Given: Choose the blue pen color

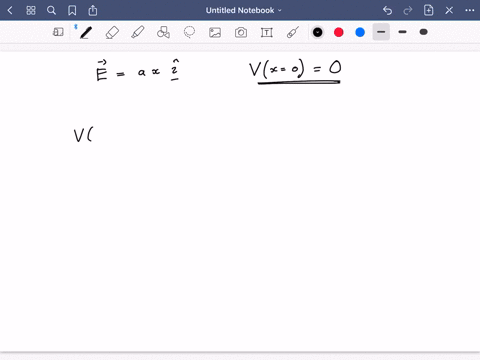Looking at the screenshot, I should click(x=360, y=32).
